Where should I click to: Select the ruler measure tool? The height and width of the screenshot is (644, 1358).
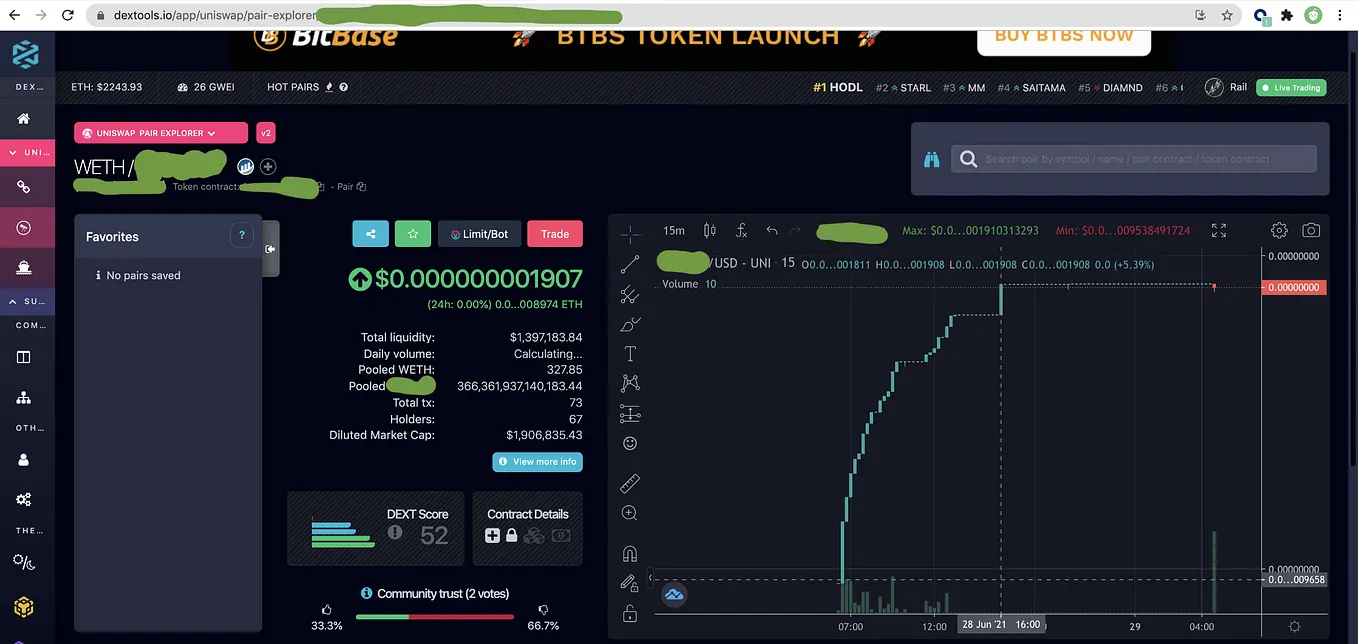630,484
